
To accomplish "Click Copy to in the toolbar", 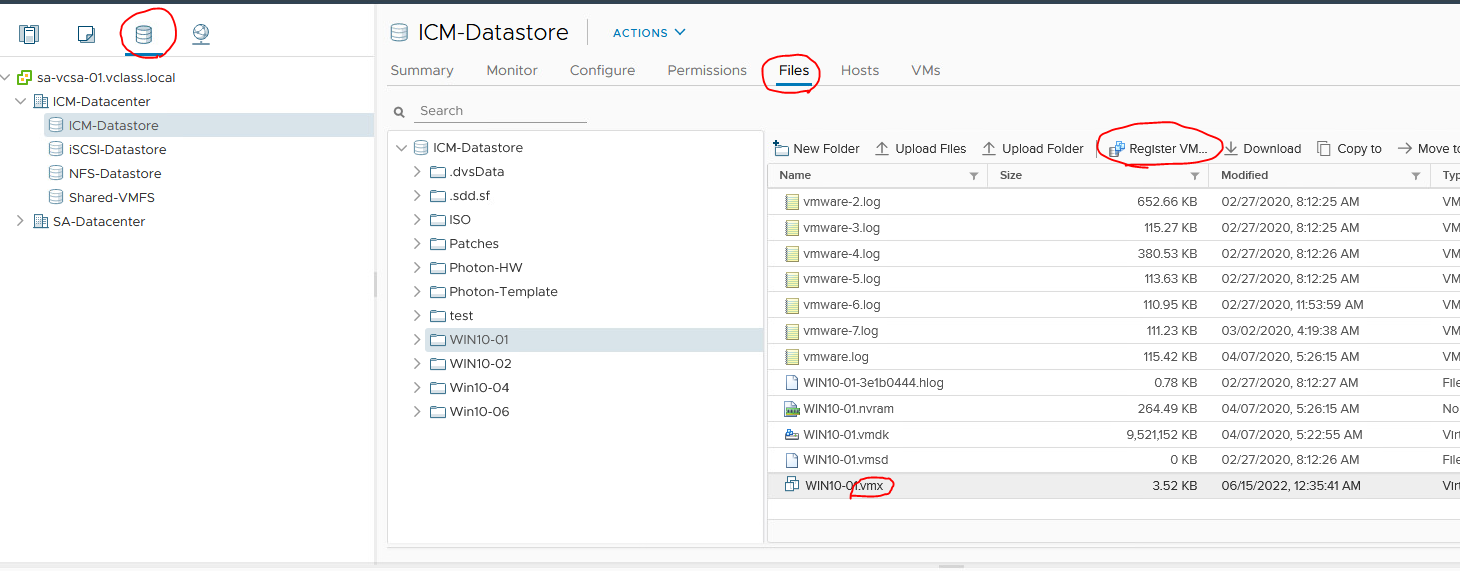I will point(1349,148).
